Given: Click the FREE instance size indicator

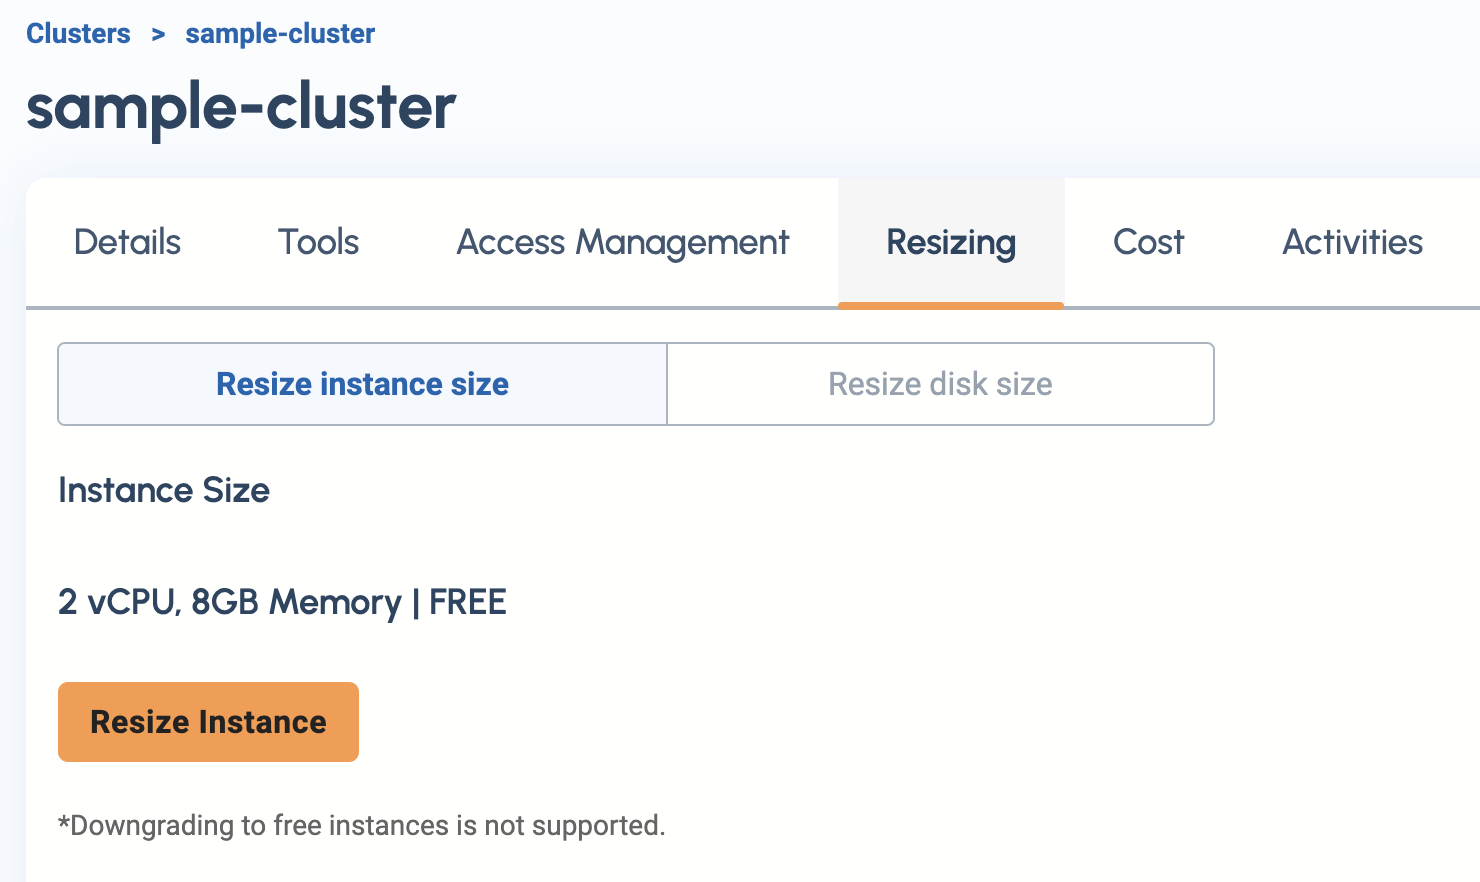Looking at the screenshot, I should pyautogui.click(x=467, y=602).
